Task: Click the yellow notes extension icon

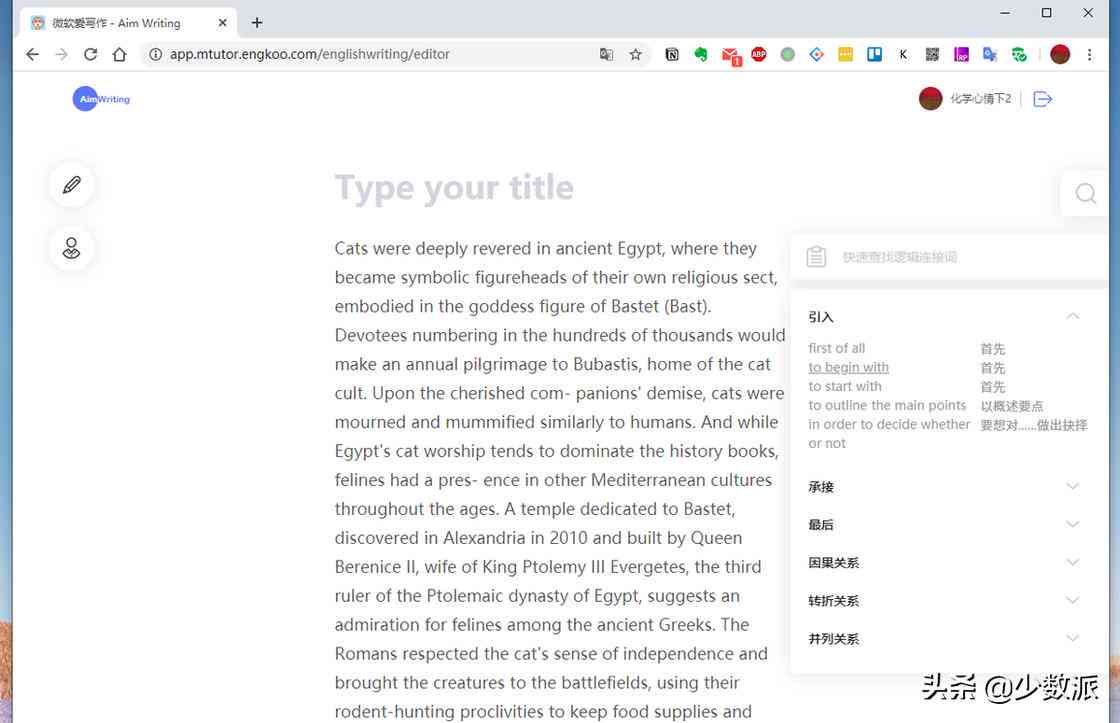Action: pyautogui.click(x=845, y=54)
